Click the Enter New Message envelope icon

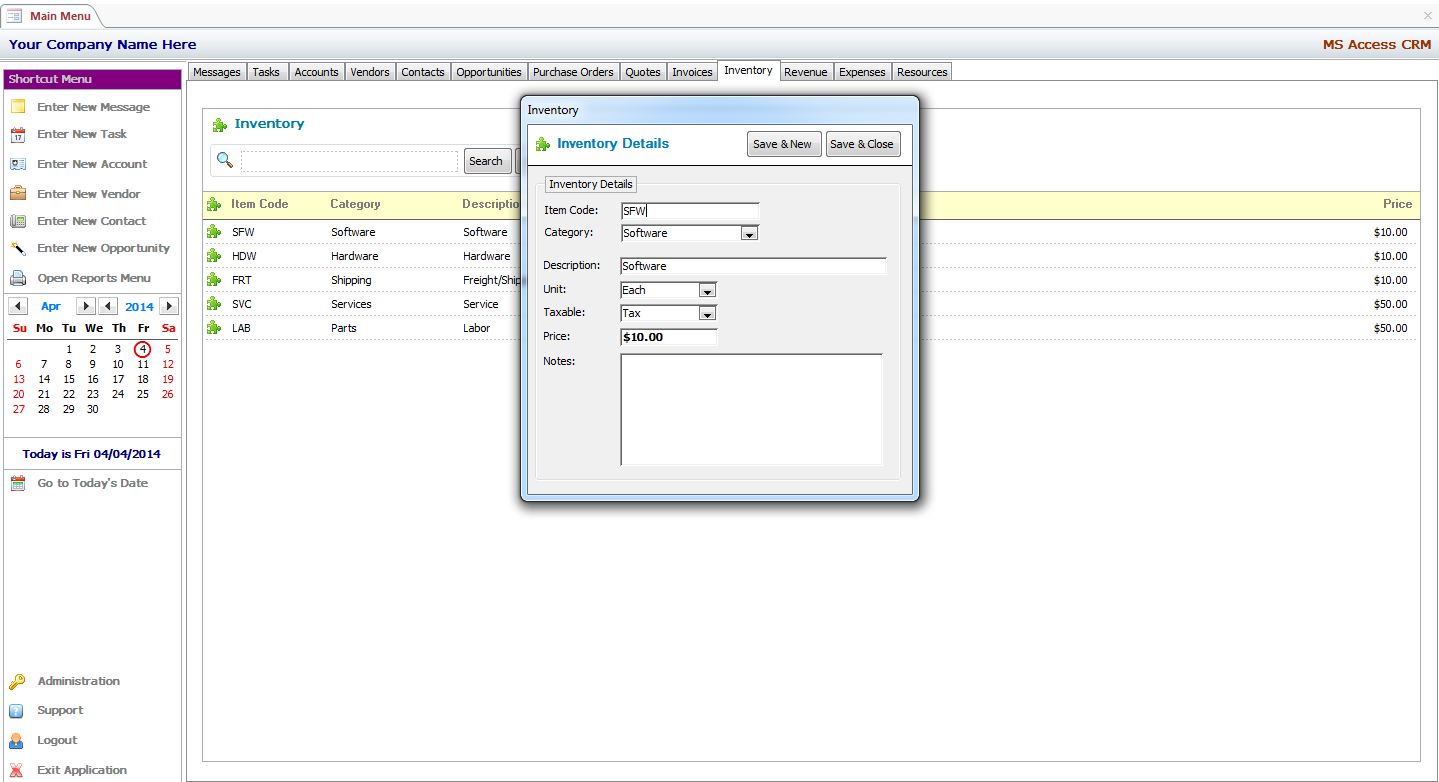pos(17,107)
